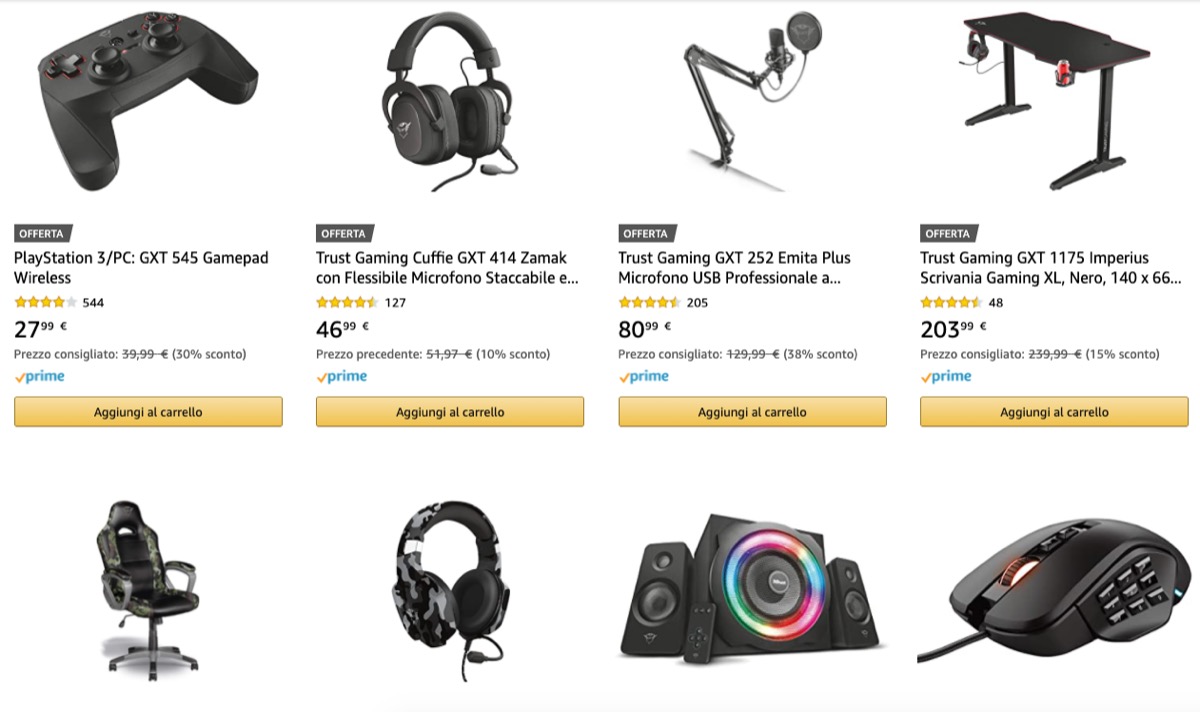The image size is (1200, 712).
Task: View the 544 ratings for the gamepad
Action: (x=93, y=303)
